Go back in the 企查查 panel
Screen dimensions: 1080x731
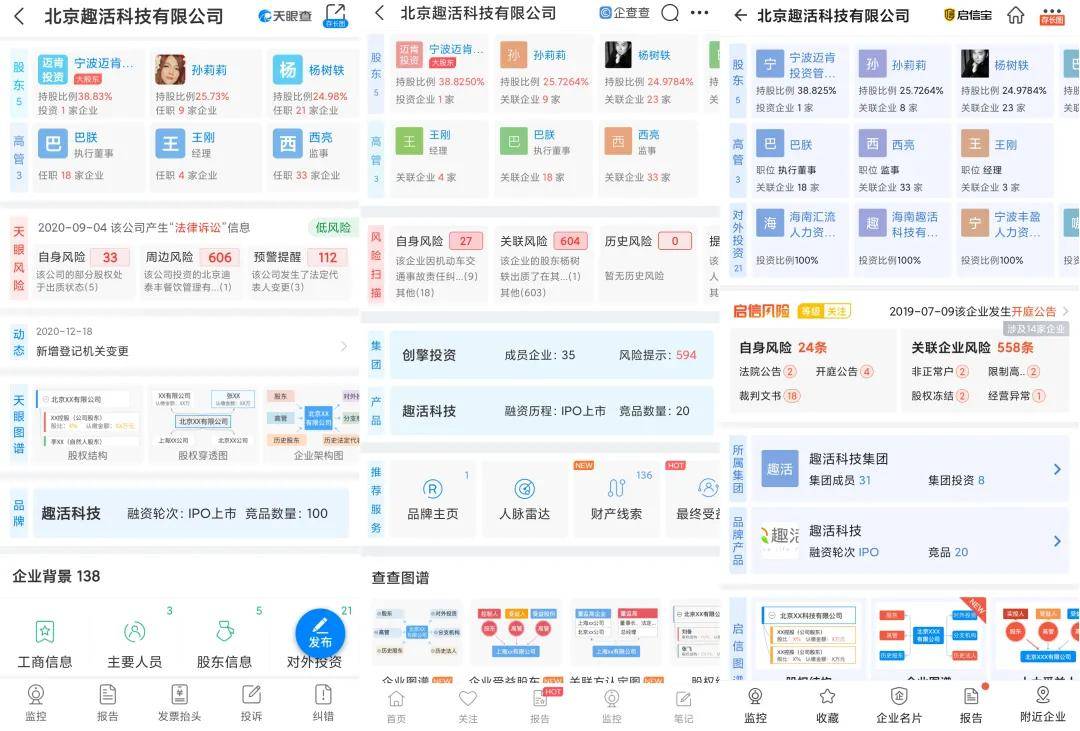[x=380, y=12]
